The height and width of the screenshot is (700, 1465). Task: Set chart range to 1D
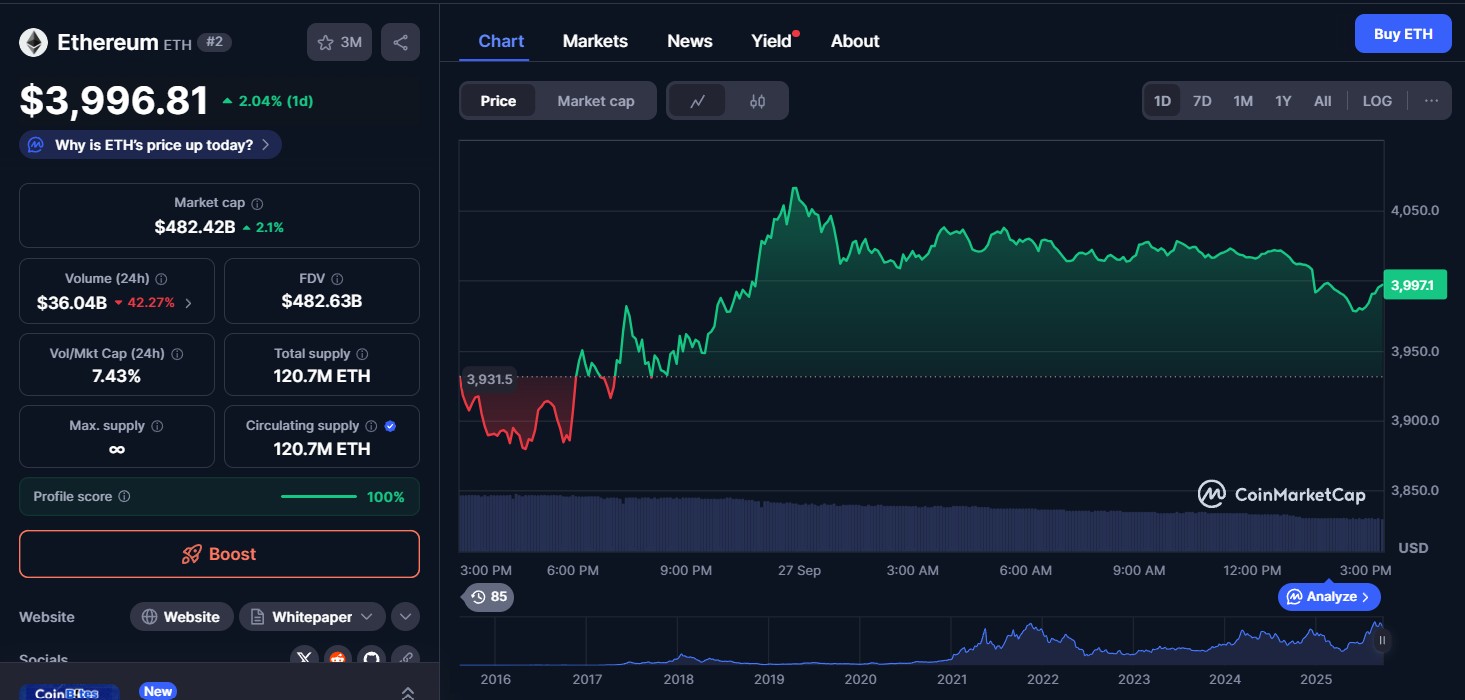point(1162,101)
